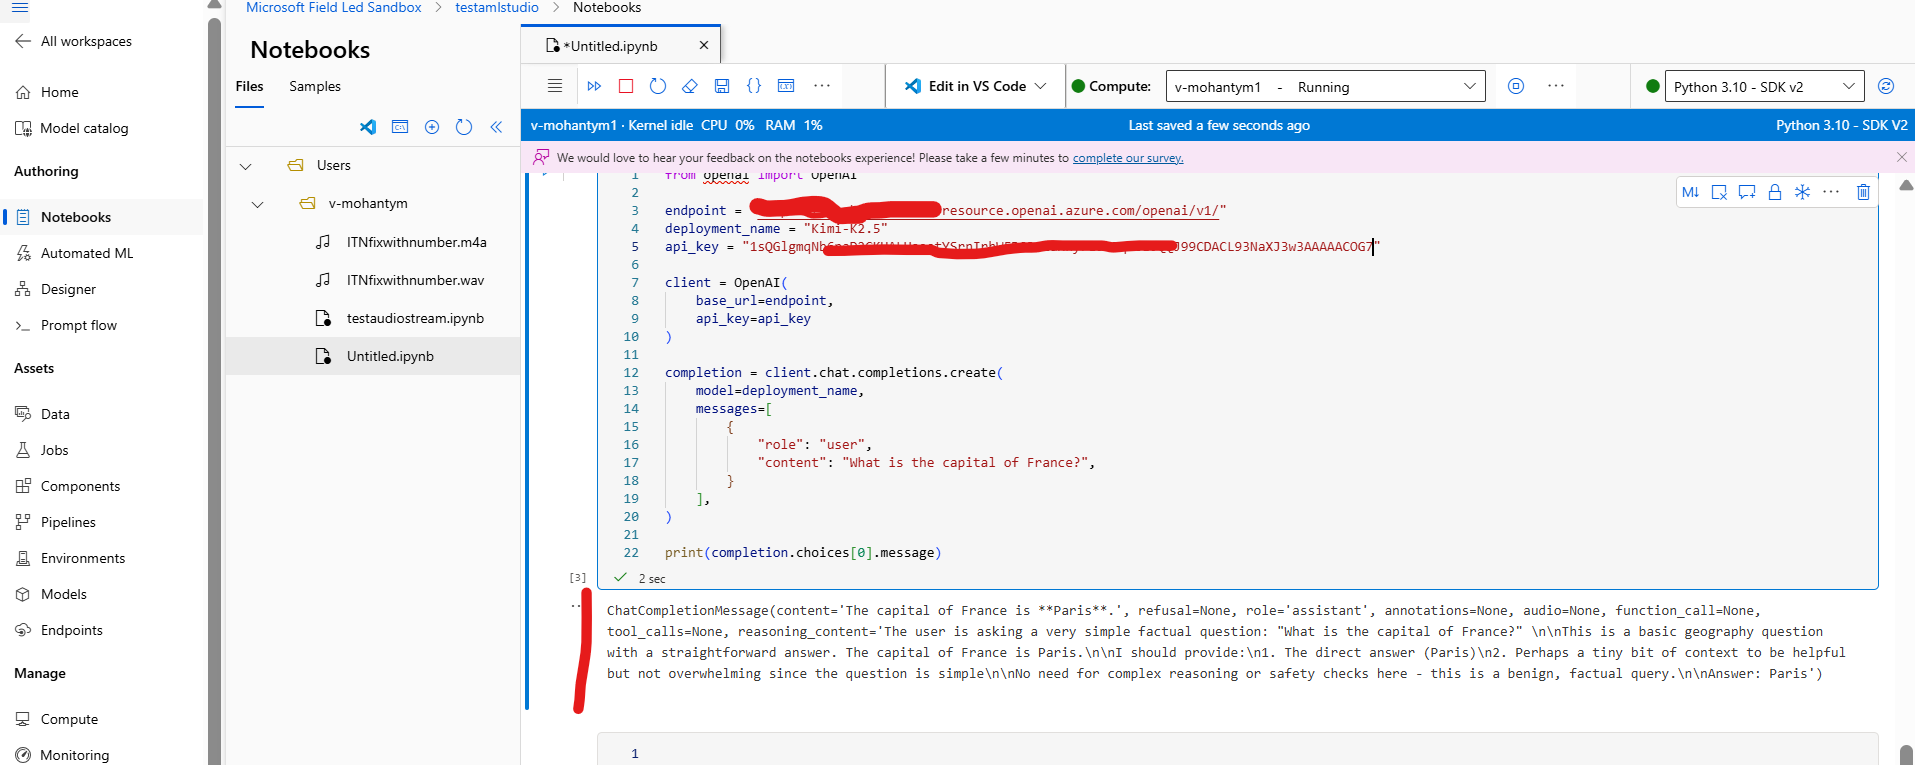This screenshot has width=1915, height=765.
Task: Expand Edit in VS Code dropdown arrow
Action: [x=1040, y=86]
